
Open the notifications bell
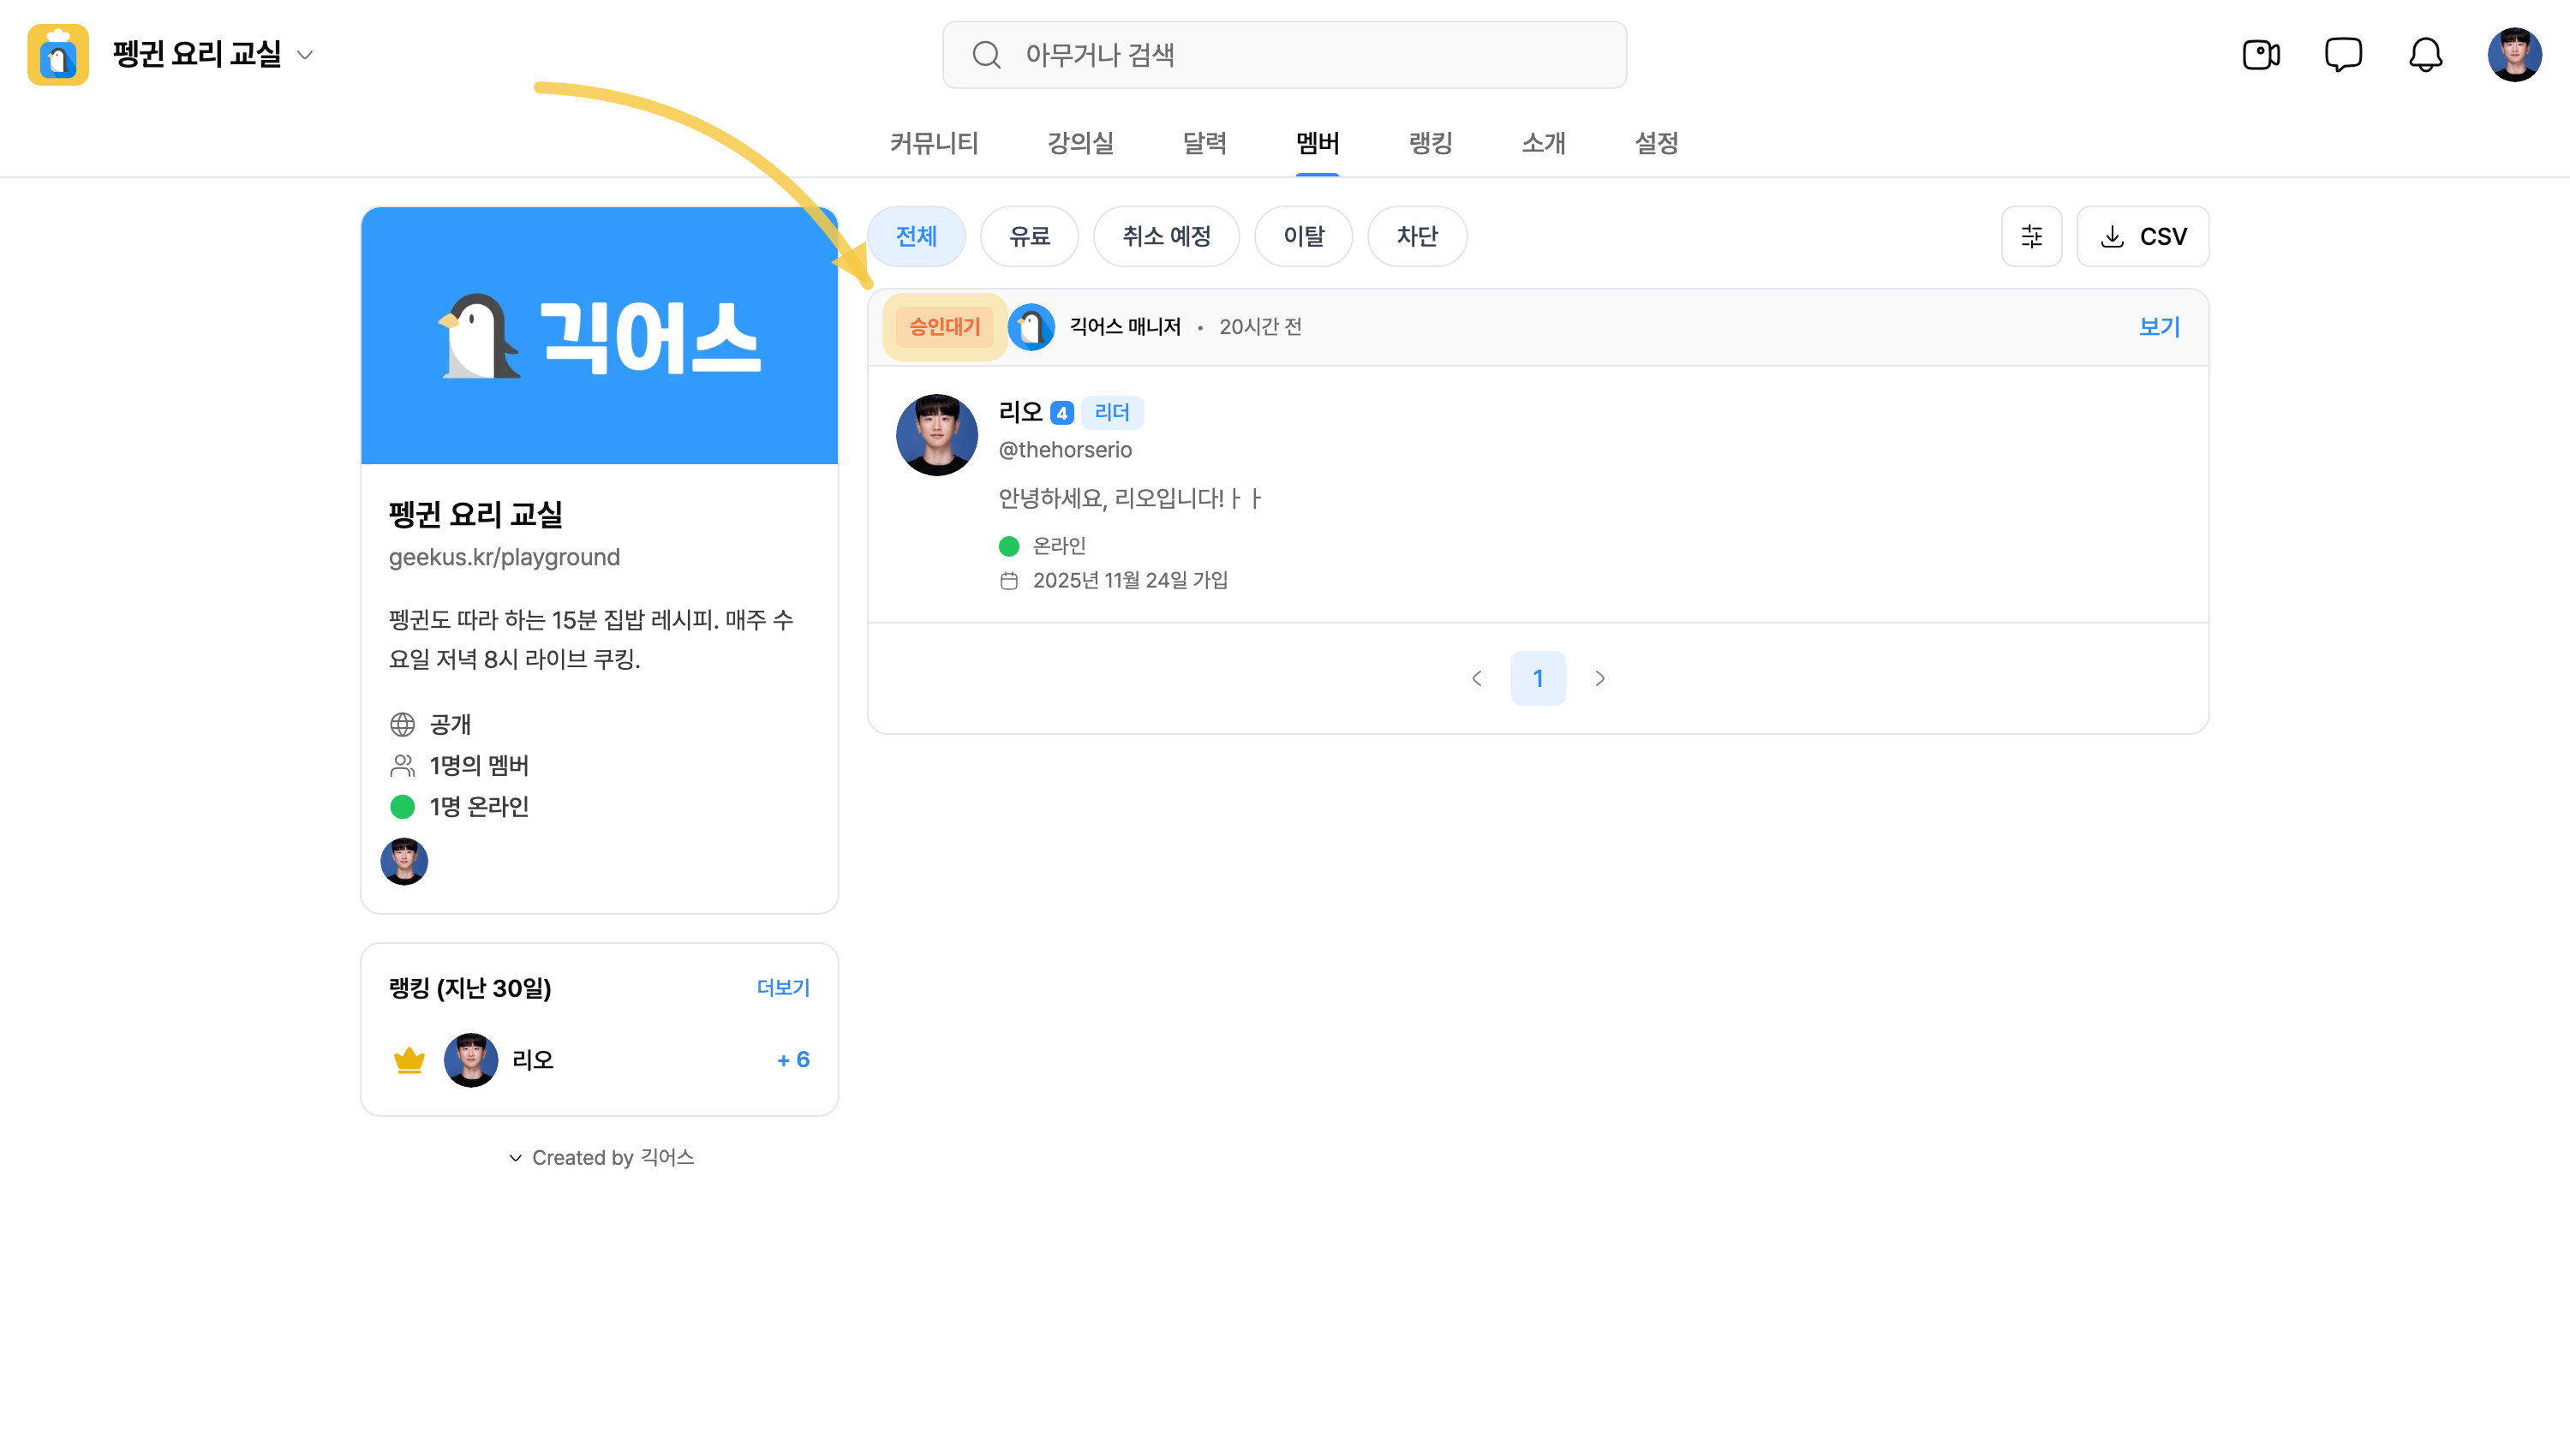point(2425,55)
